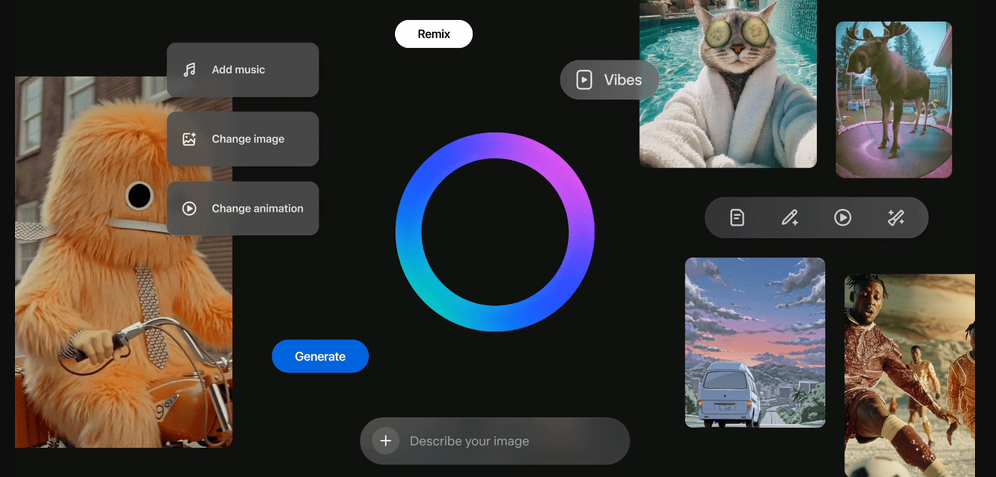Tap the play icon inside the Vibes pill
Viewport: 996px width, 477px height.
click(x=584, y=80)
